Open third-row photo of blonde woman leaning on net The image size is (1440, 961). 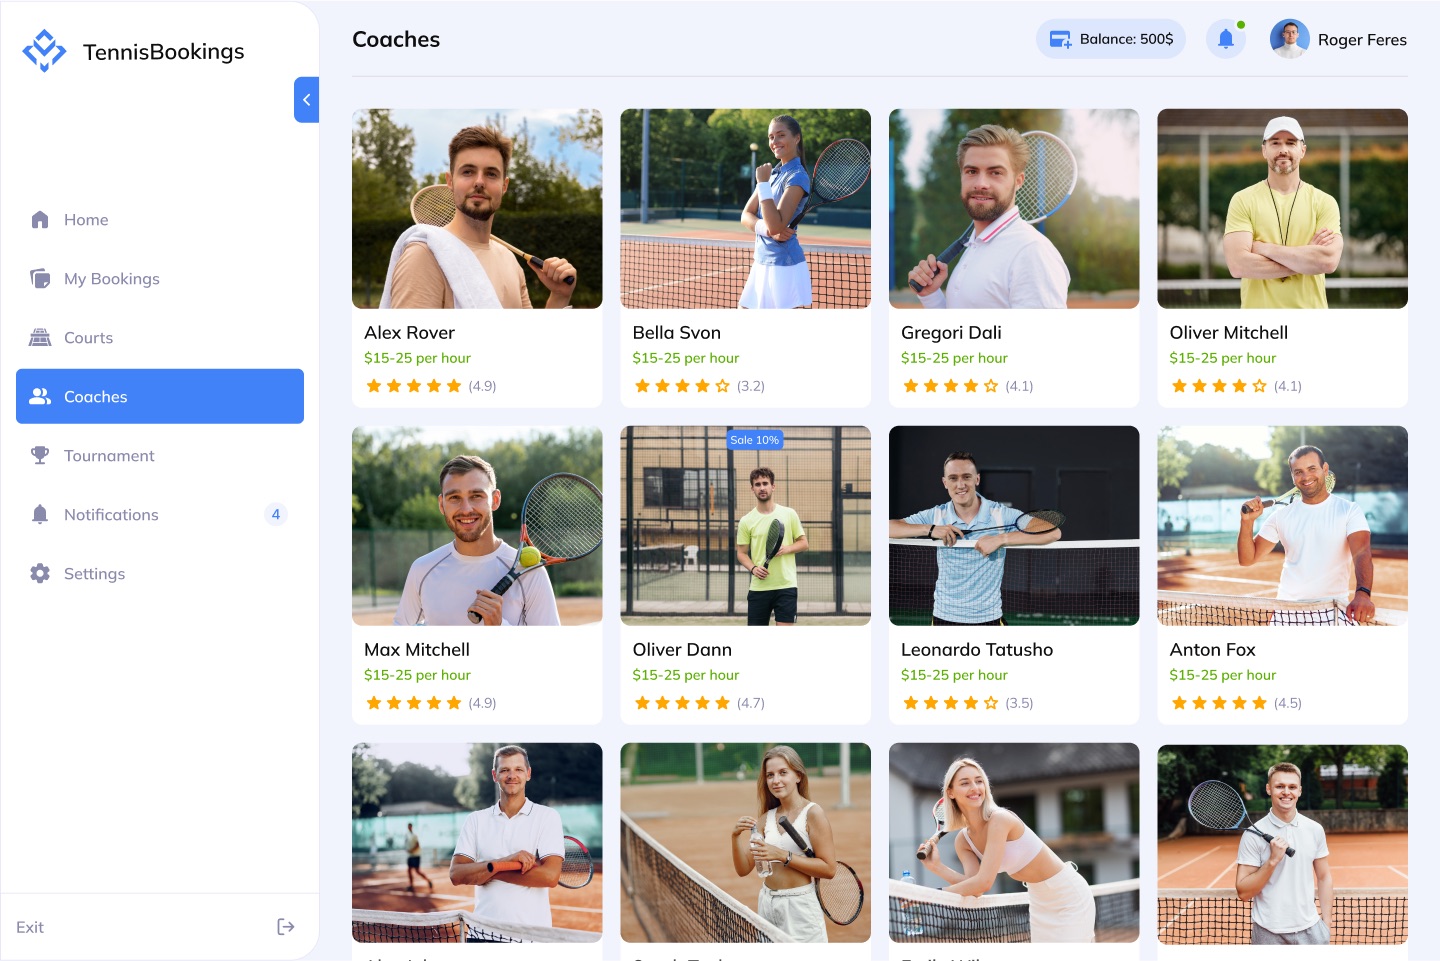[1014, 843]
